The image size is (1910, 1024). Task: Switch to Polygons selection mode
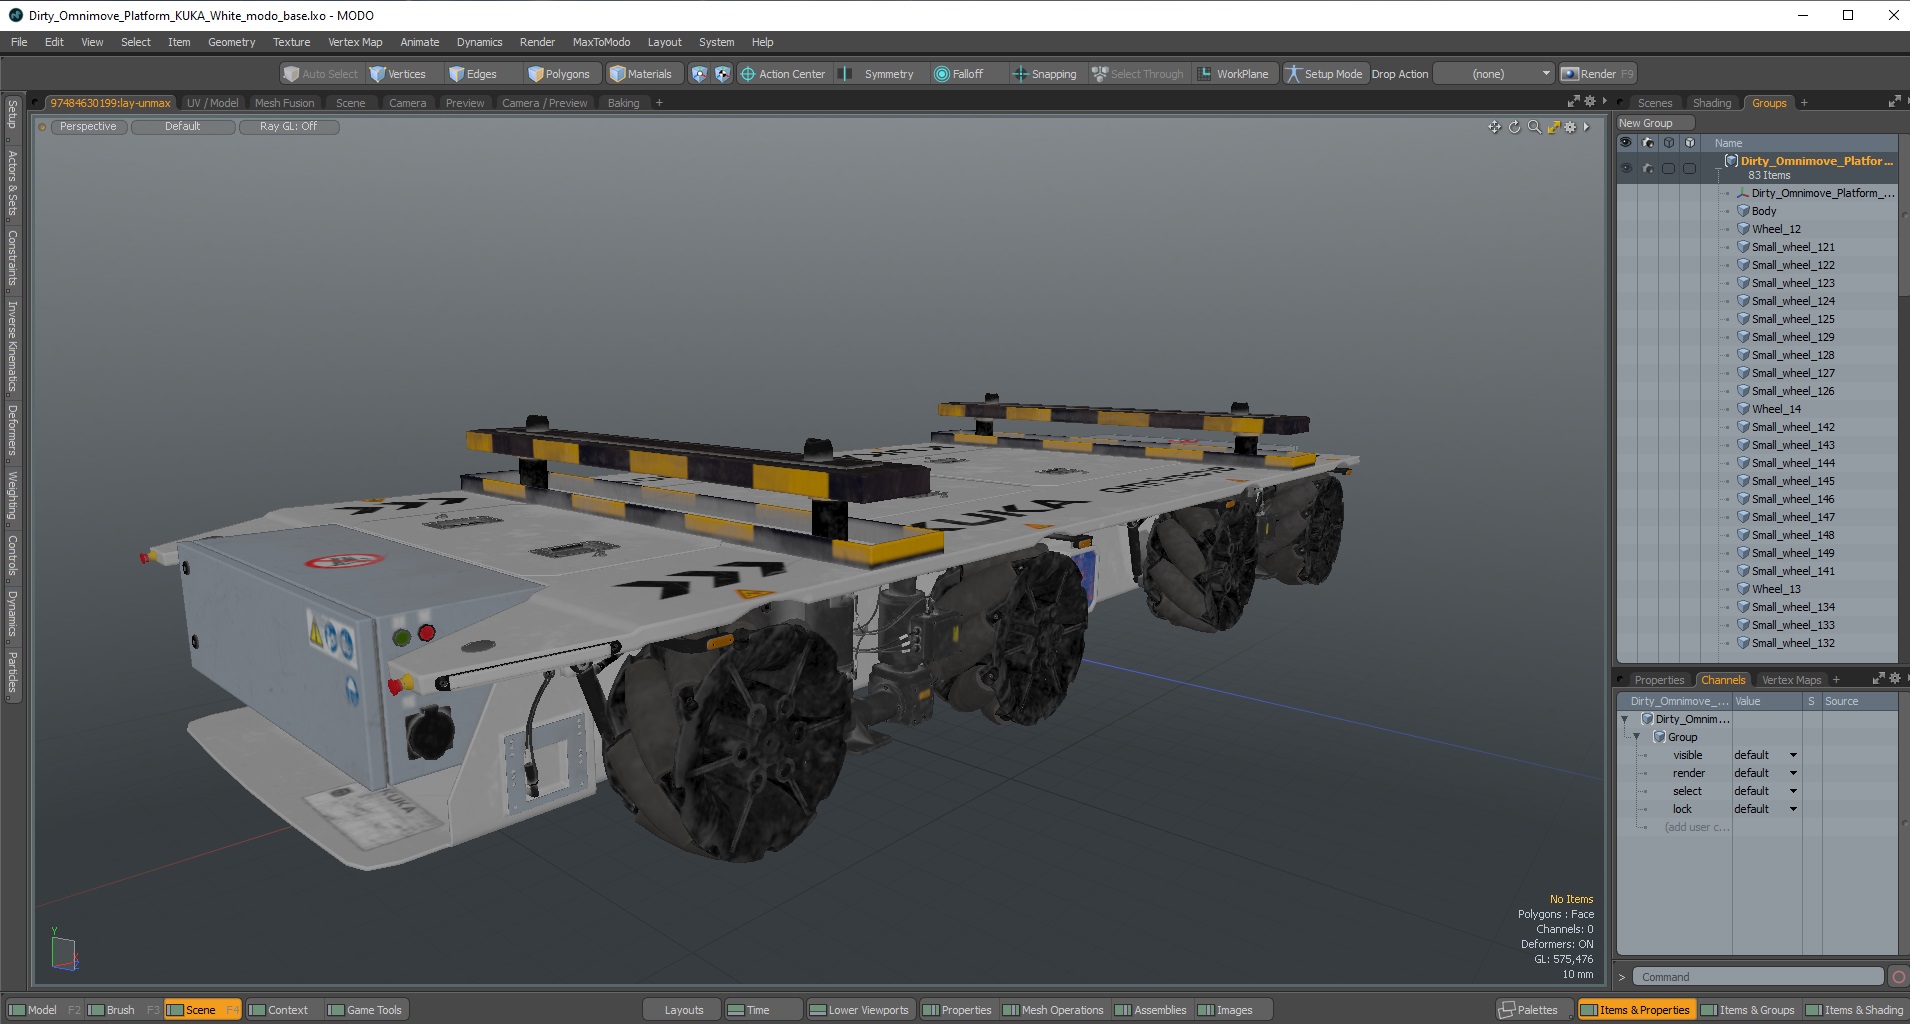pyautogui.click(x=560, y=74)
